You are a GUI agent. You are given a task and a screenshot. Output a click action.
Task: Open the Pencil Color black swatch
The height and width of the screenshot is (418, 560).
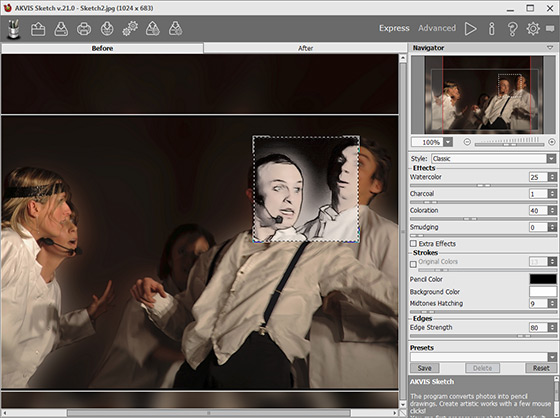click(x=542, y=279)
